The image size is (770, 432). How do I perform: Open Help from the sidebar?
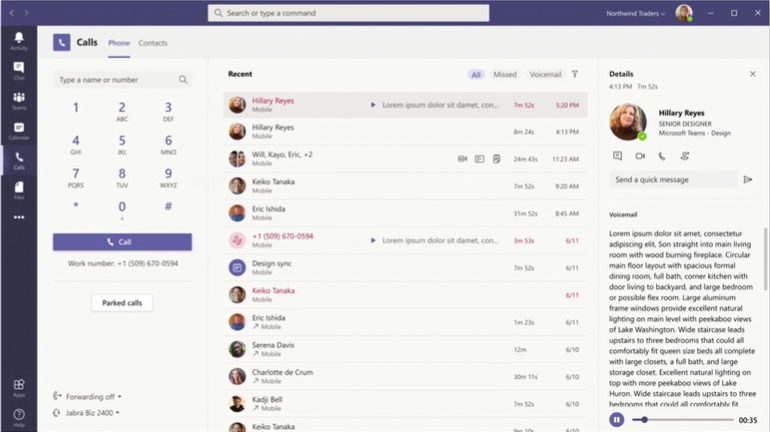(19, 418)
